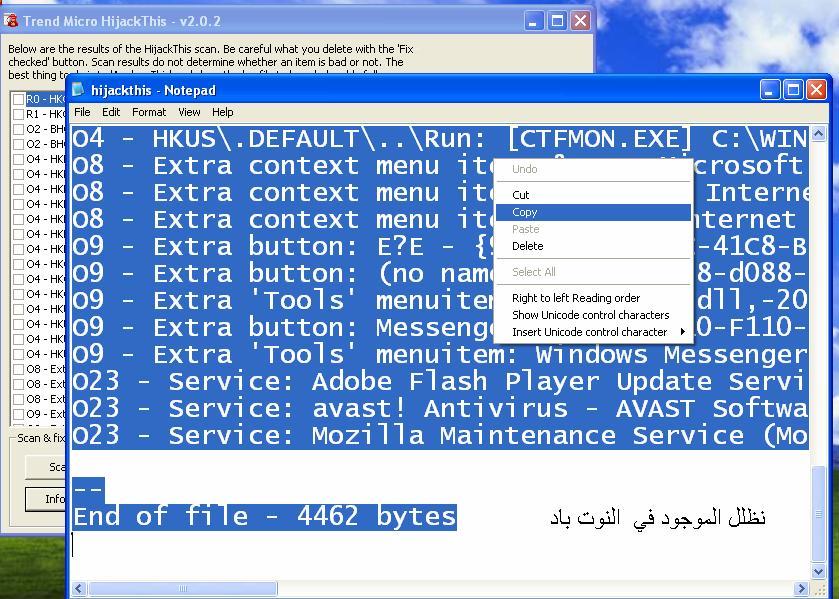Click Notepad vertical scrollbar up arrow
Screen dimensions: 839x599
818,134
